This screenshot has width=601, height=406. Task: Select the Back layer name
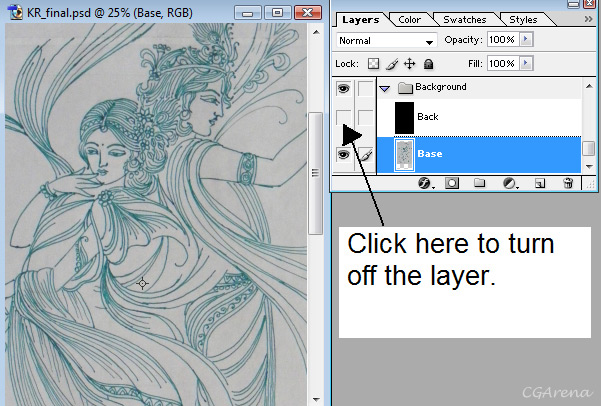(x=428, y=117)
